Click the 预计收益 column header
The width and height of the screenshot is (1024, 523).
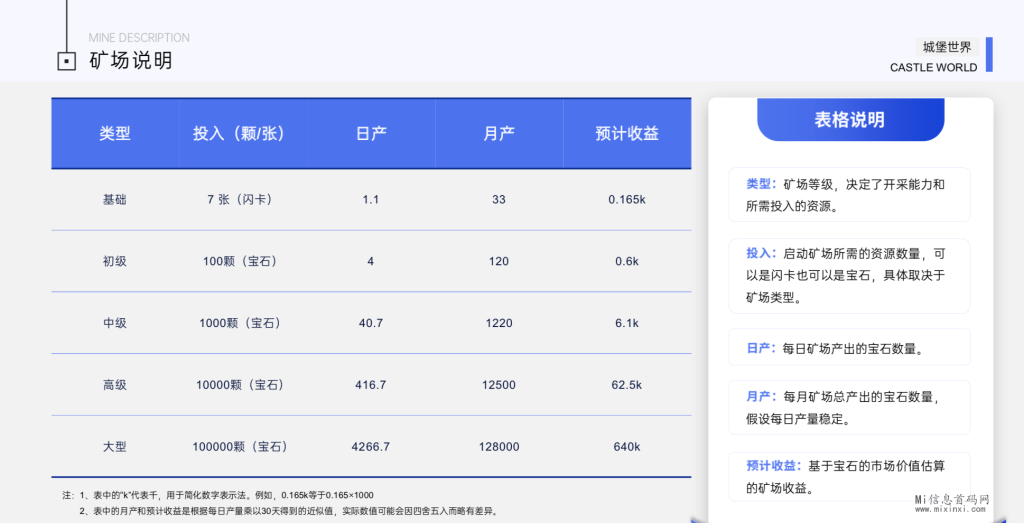[627, 133]
